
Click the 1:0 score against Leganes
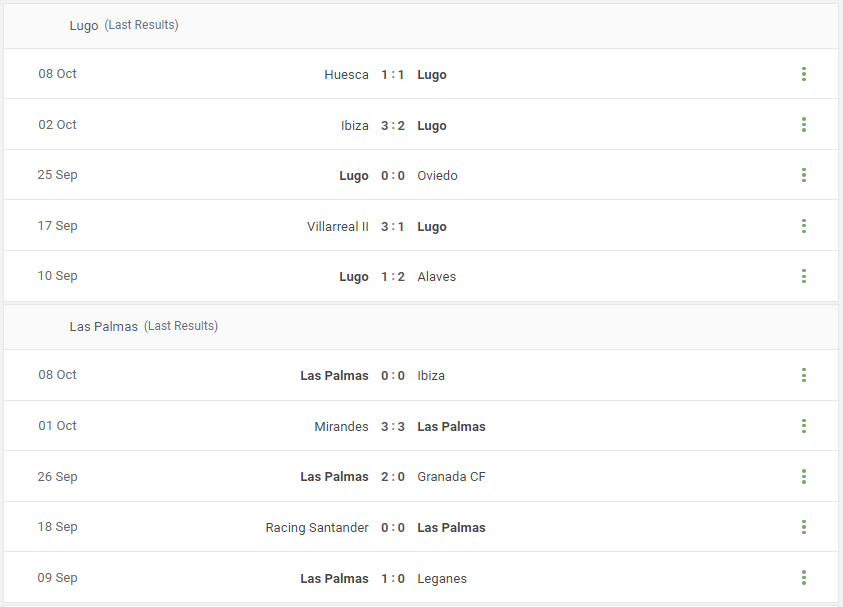pyautogui.click(x=393, y=579)
